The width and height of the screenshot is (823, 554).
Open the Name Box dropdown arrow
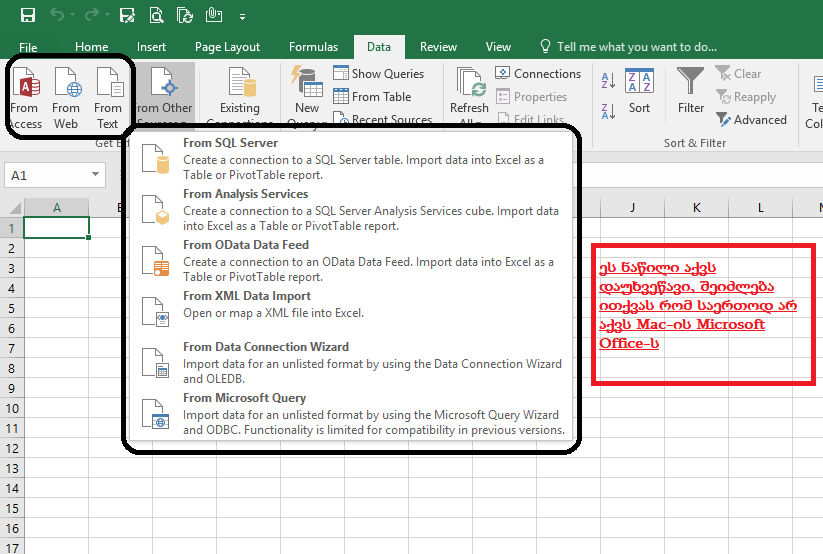(x=96, y=176)
